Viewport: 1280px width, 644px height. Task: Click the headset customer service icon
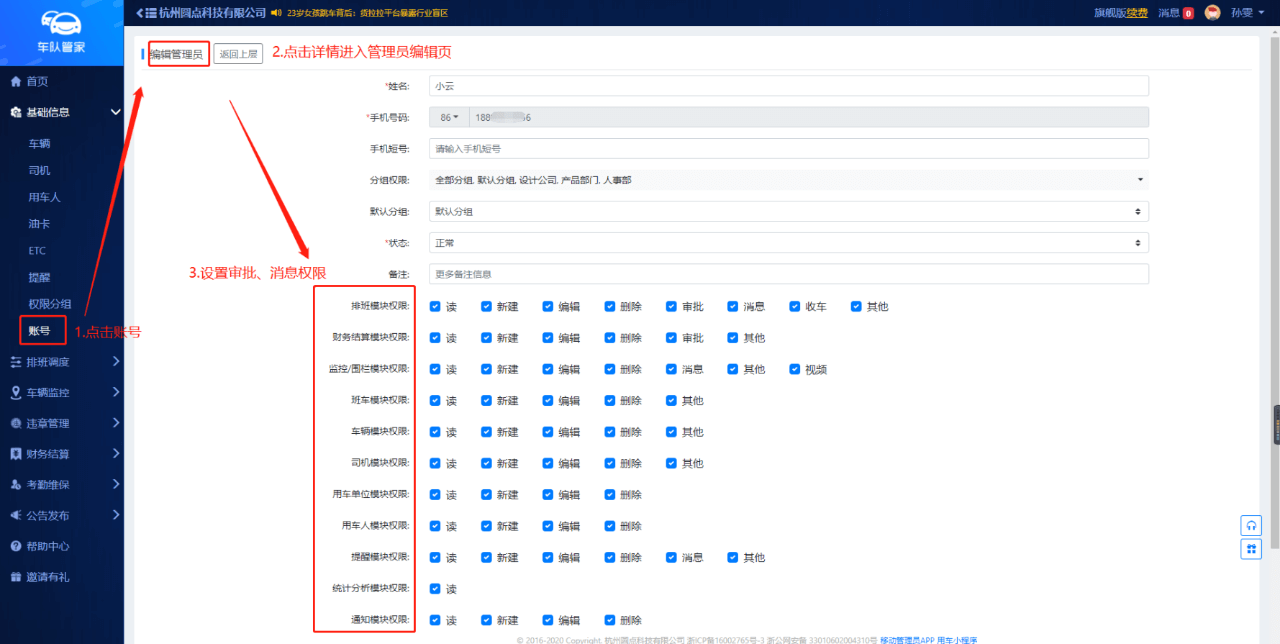[x=1250, y=525]
